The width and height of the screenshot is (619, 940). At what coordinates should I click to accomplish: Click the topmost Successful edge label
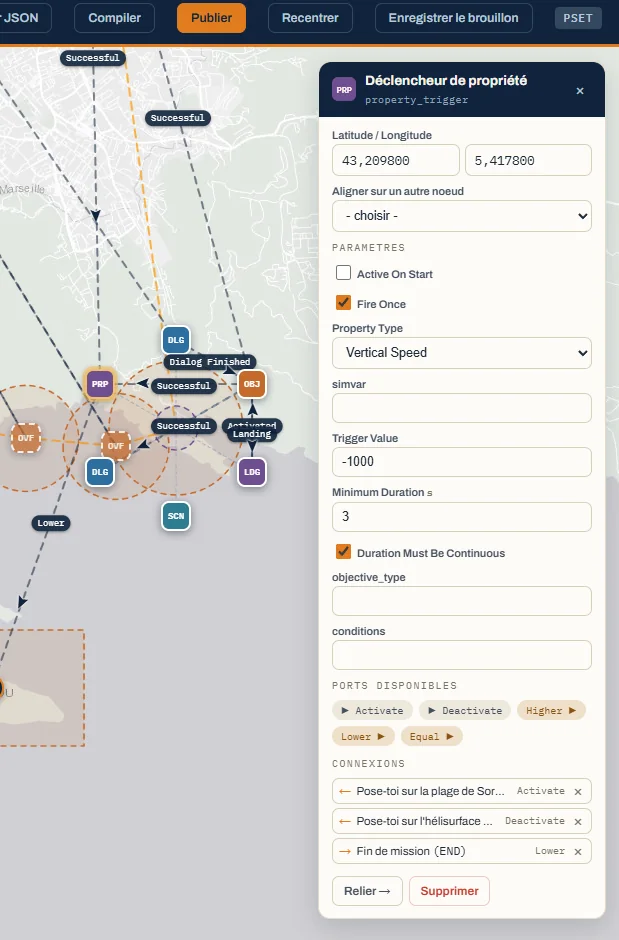tap(92, 58)
